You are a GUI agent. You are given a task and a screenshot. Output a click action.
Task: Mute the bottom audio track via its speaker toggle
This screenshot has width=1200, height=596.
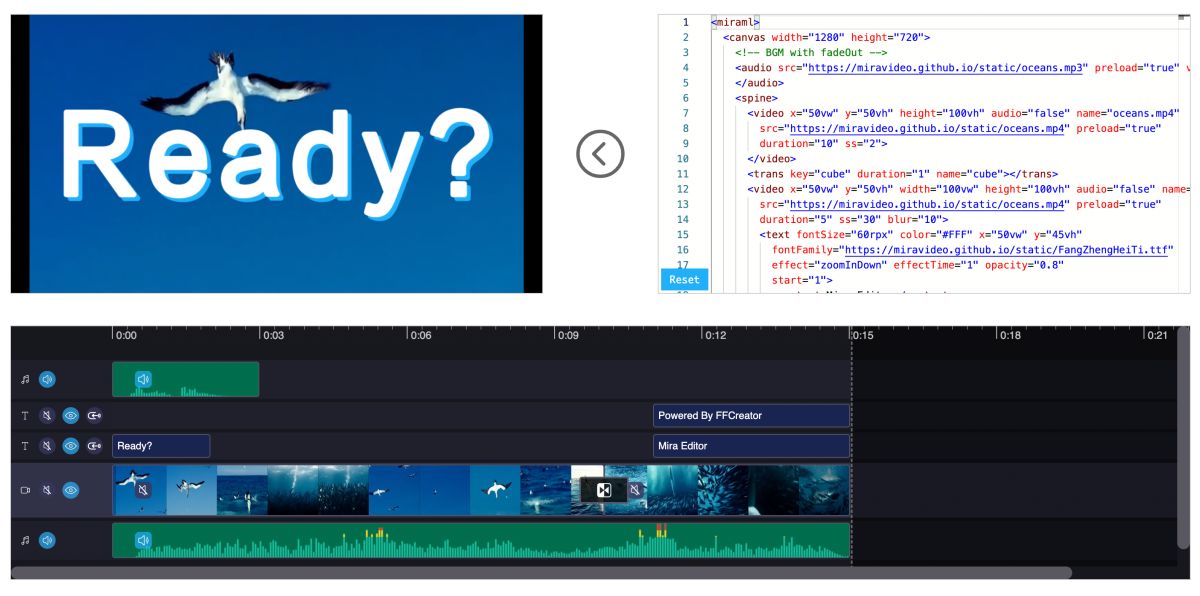(47, 540)
